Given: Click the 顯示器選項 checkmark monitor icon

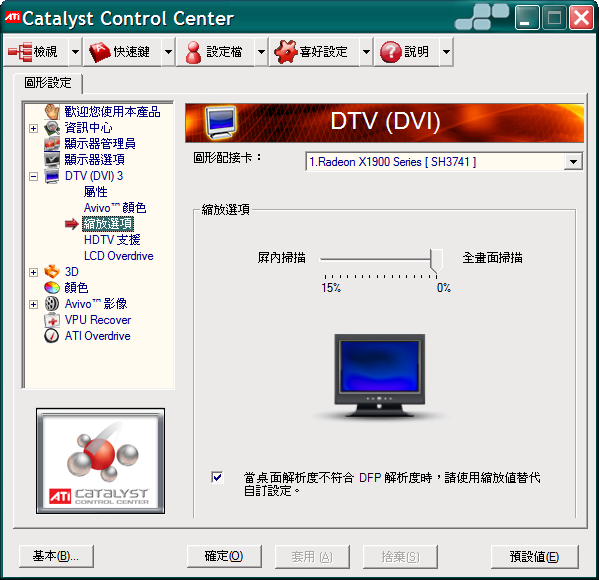Looking at the screenshot, I should point(52,159).
